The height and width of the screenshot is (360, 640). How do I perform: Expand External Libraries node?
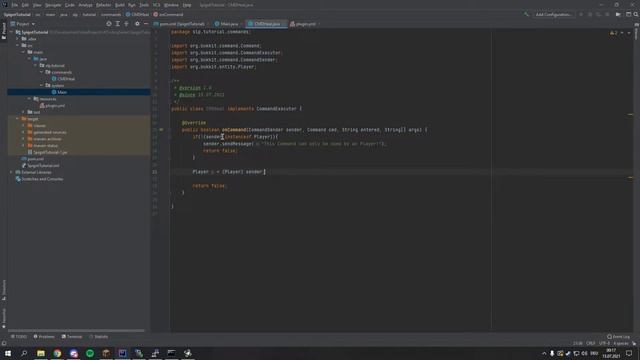point(11,172)
